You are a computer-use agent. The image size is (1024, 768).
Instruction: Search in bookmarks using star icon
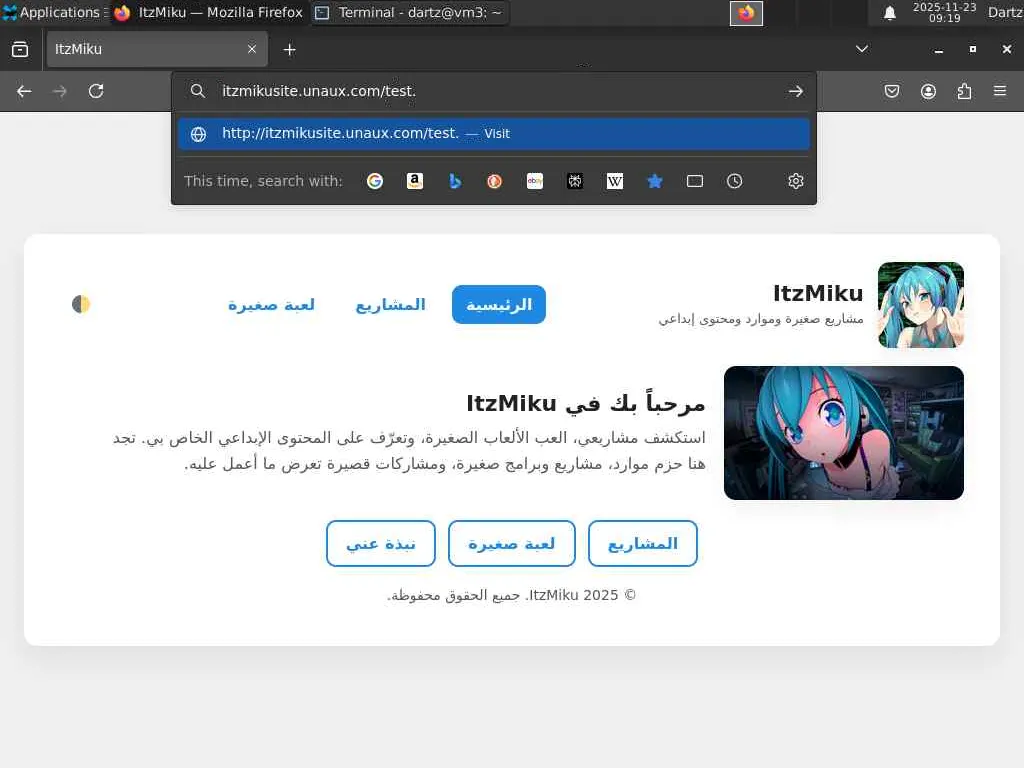tap(654, 181)
